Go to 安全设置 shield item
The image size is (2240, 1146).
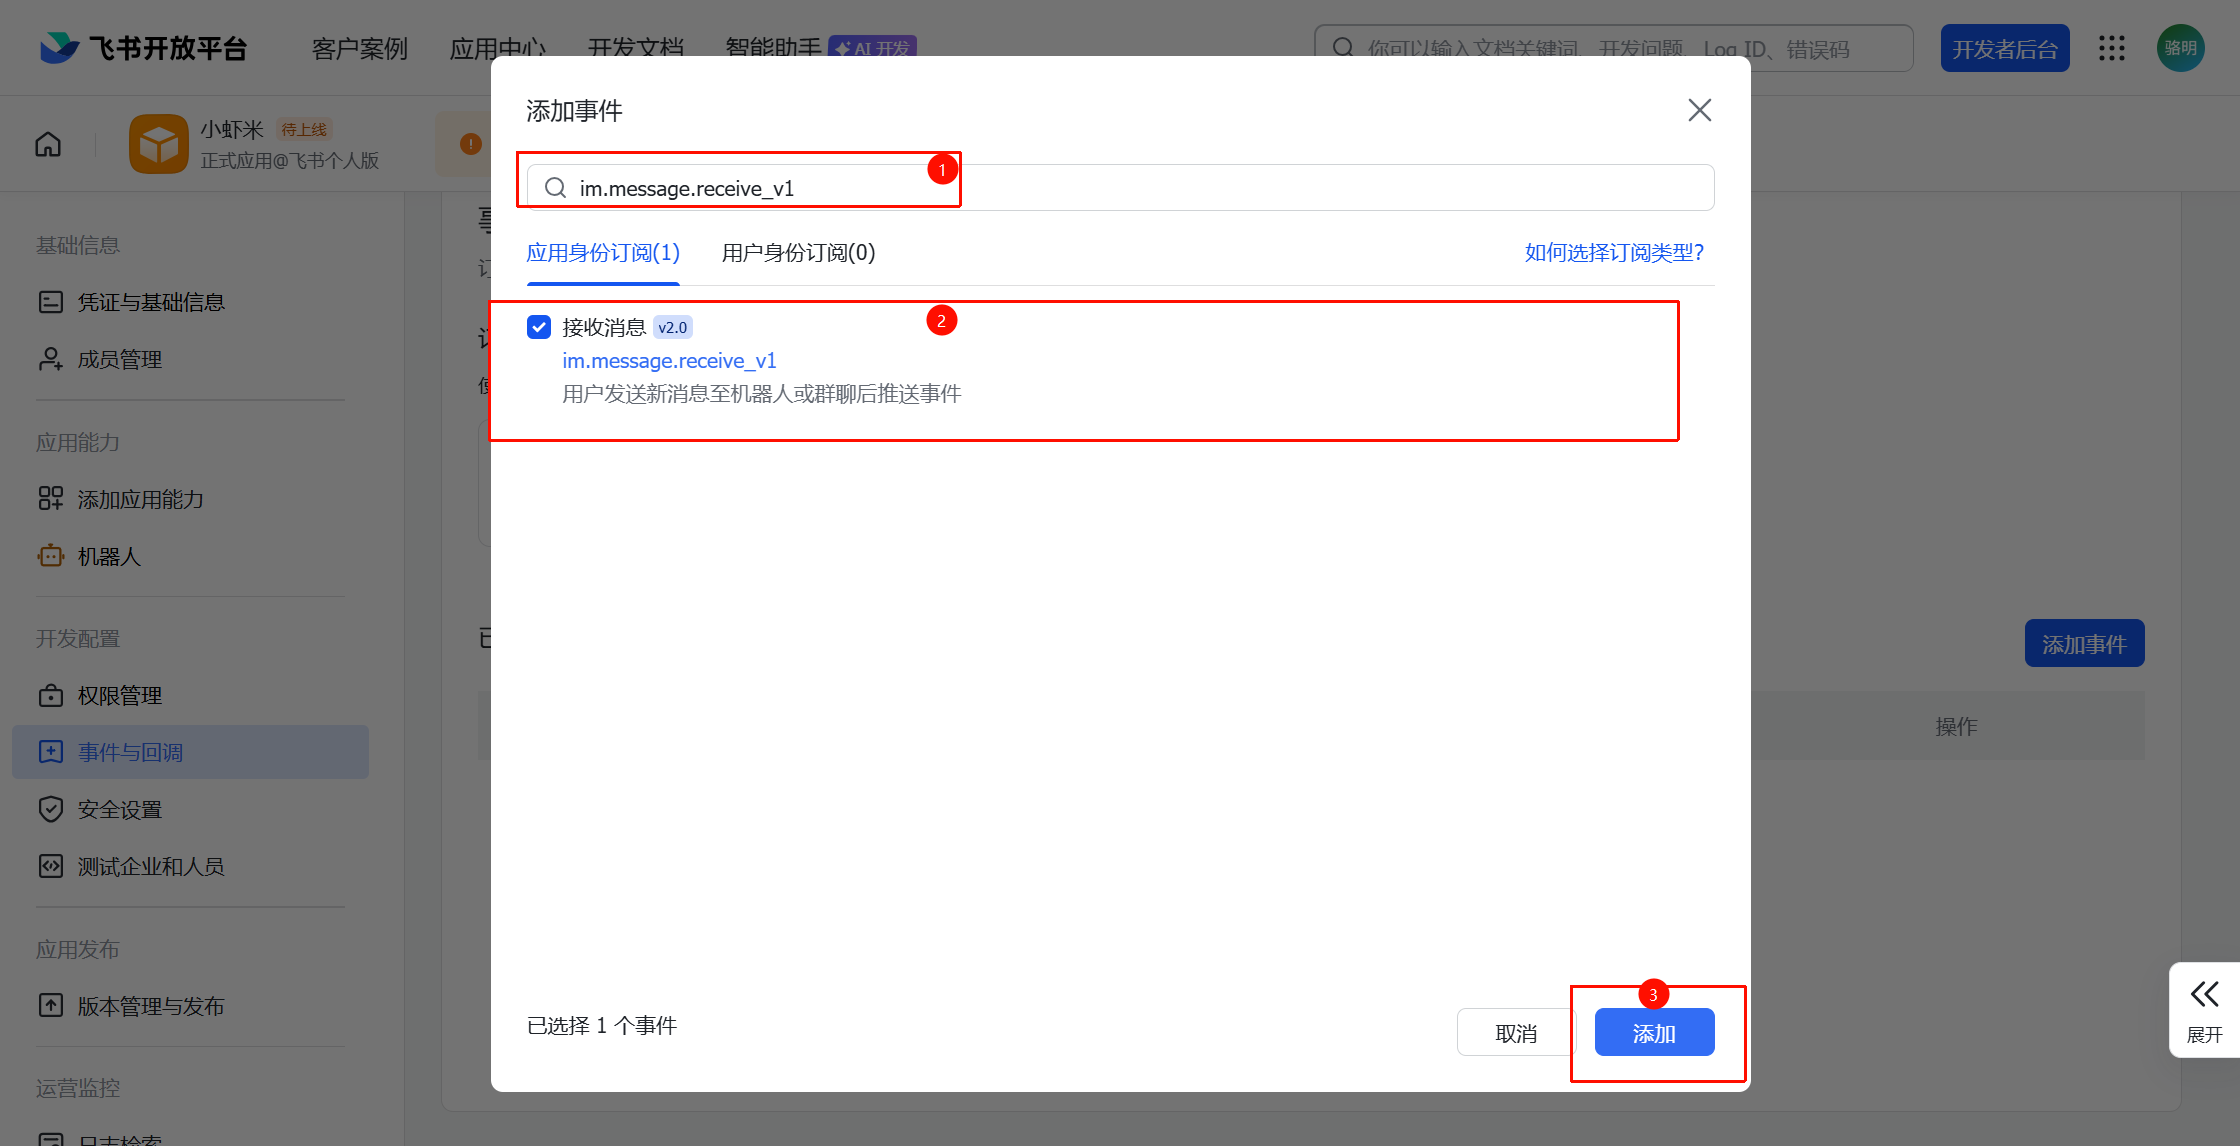pos(120,809)
